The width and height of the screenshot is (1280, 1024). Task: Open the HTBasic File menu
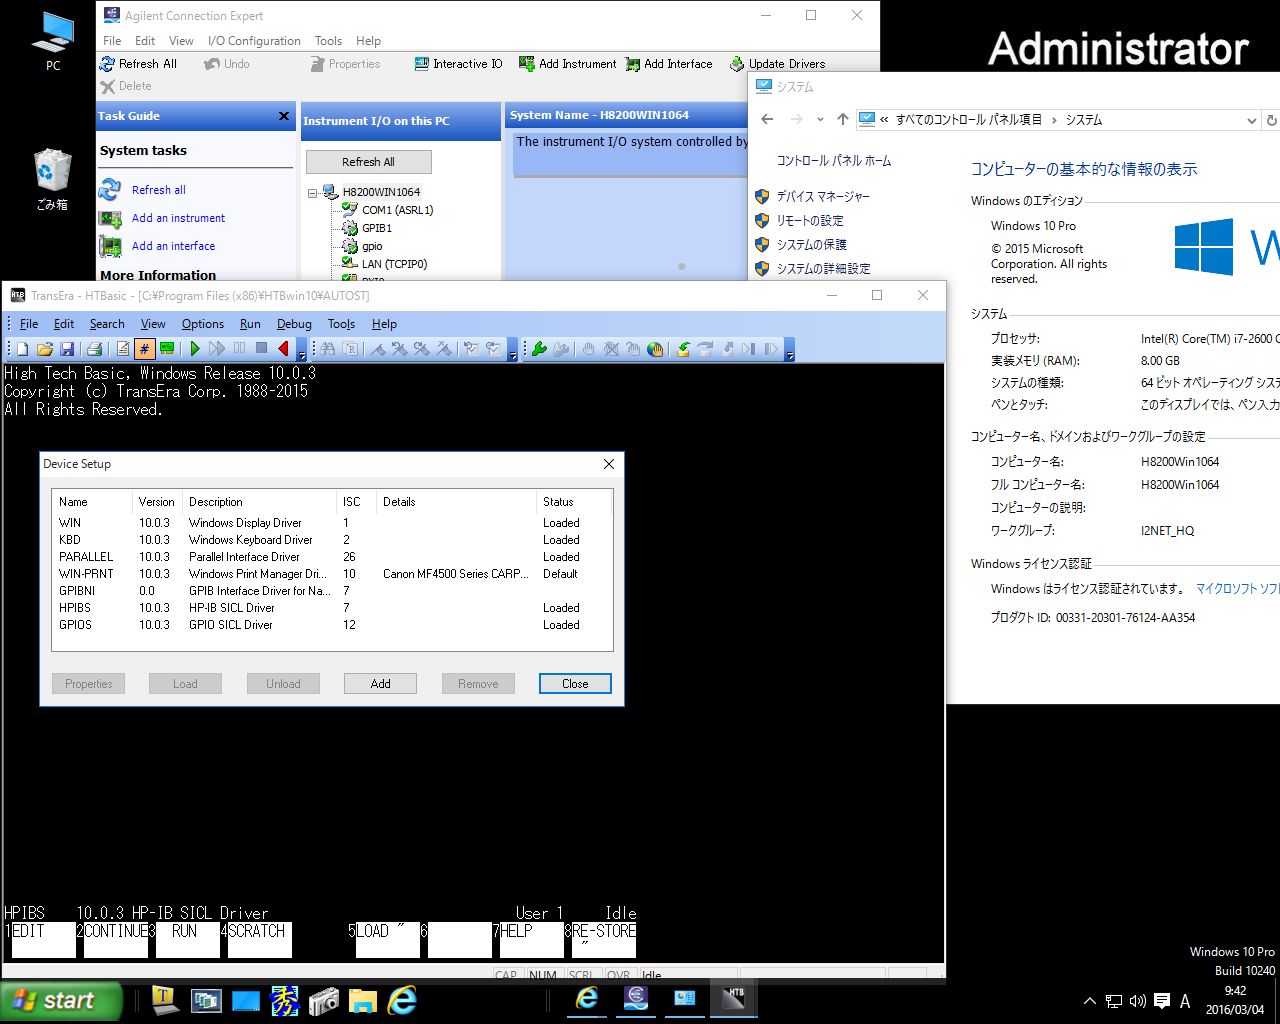(x=29, y=324)
